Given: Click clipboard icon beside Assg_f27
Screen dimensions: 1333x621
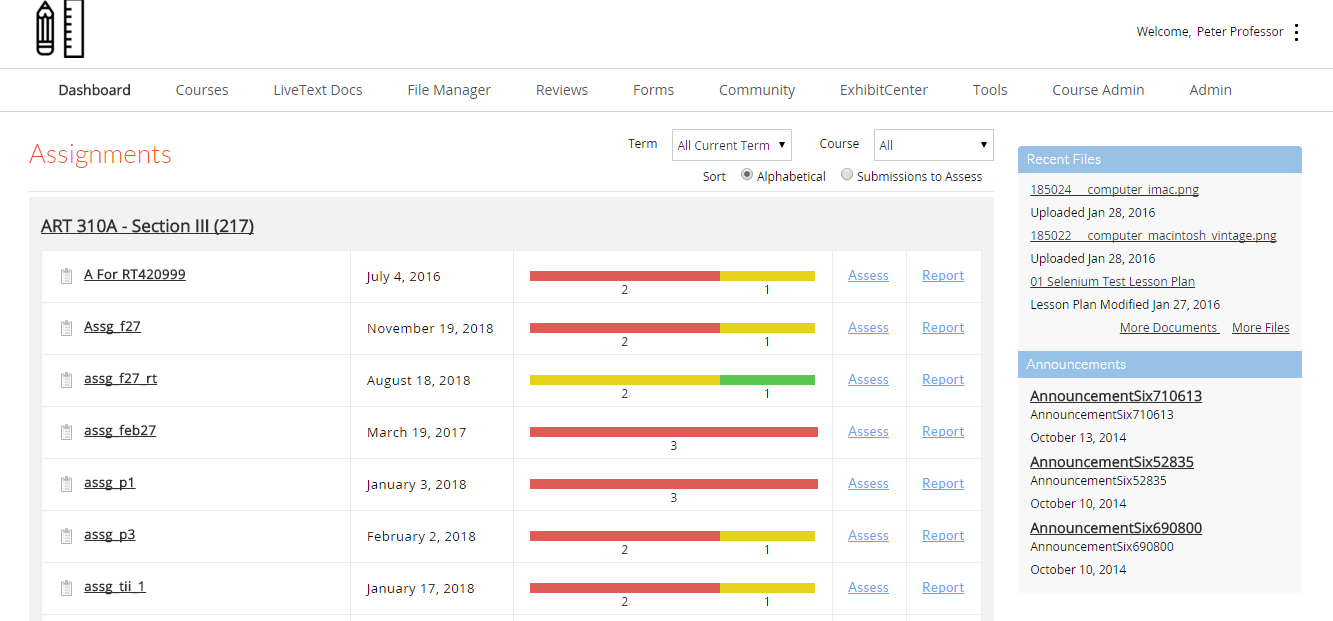Looking at the screenshot, I should 67,328.
